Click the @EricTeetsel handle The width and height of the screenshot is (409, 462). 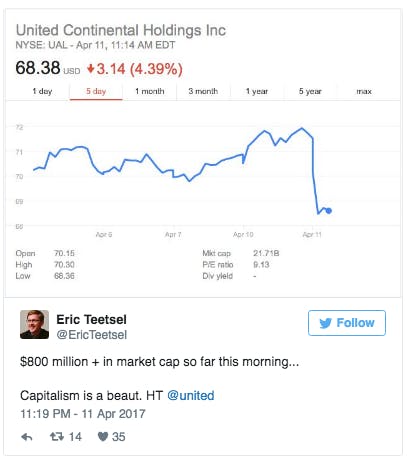[92, 335]
